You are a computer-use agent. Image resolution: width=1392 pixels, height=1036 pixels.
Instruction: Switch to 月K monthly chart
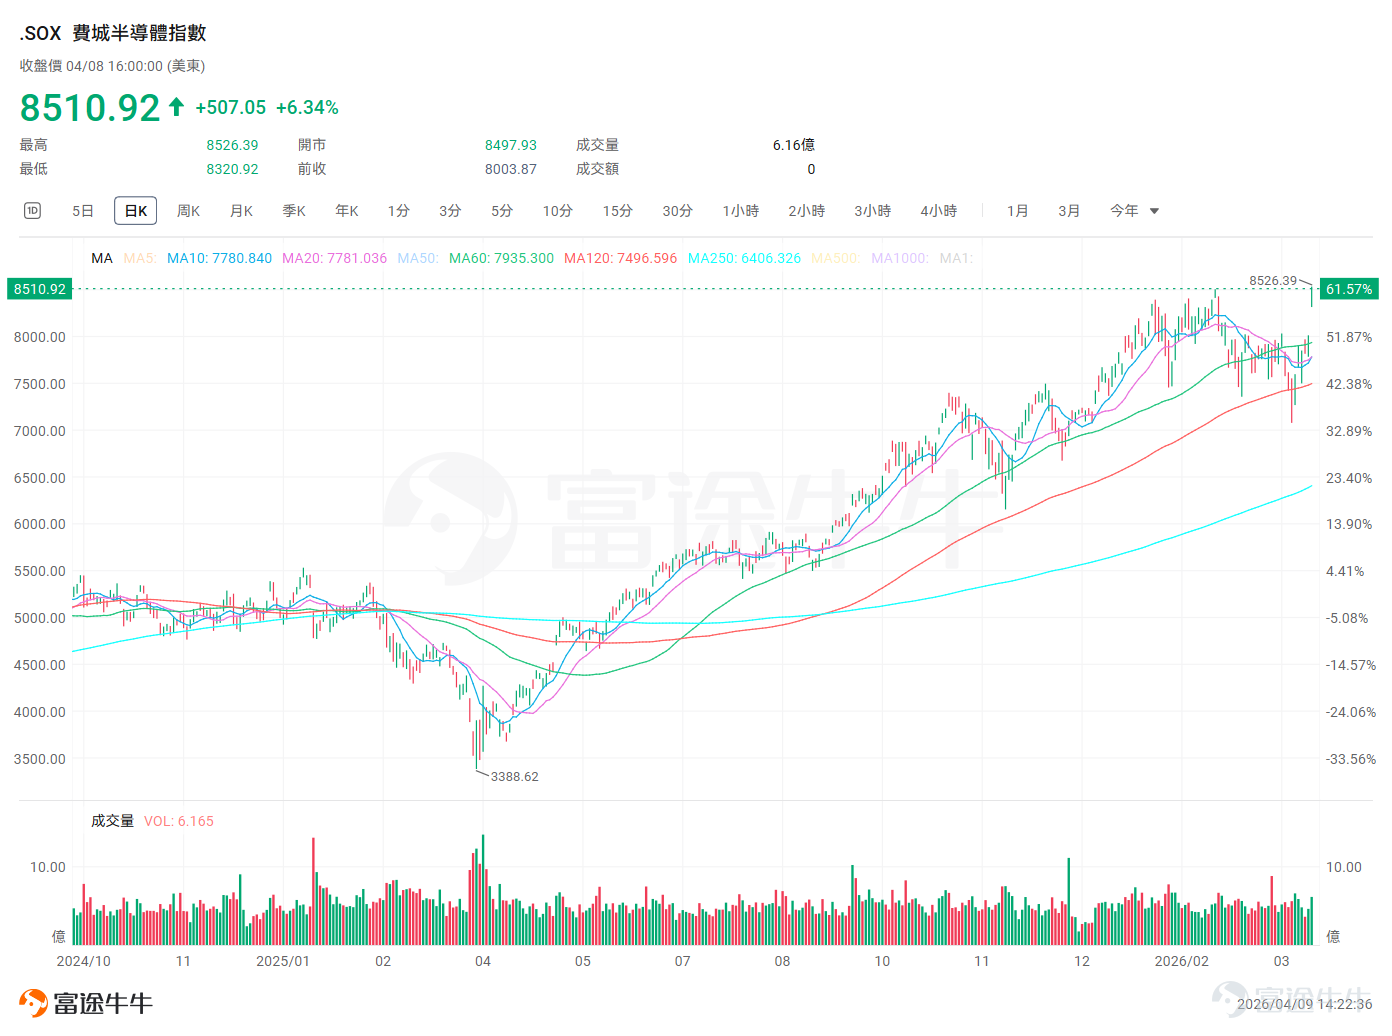pyautogui.click(x=241, y=211)
